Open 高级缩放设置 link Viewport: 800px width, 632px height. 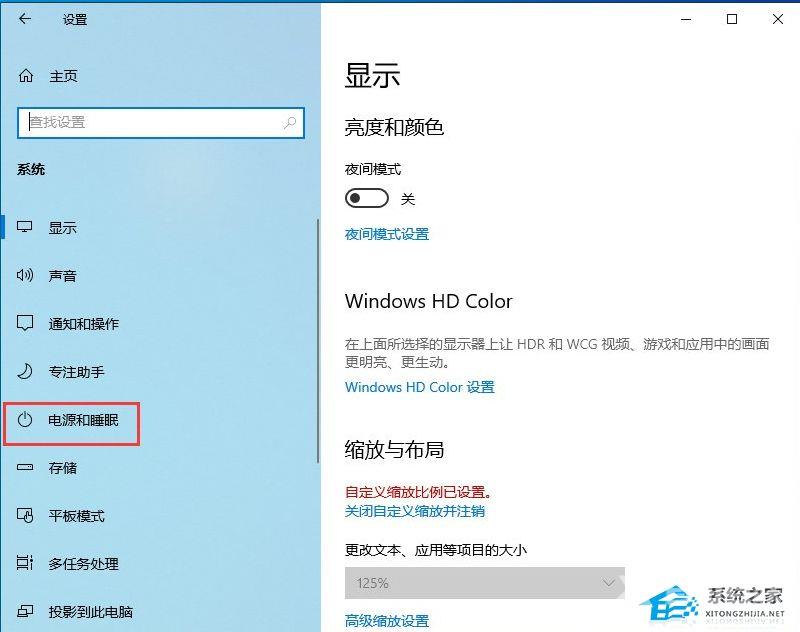click(x=387, y=621)
